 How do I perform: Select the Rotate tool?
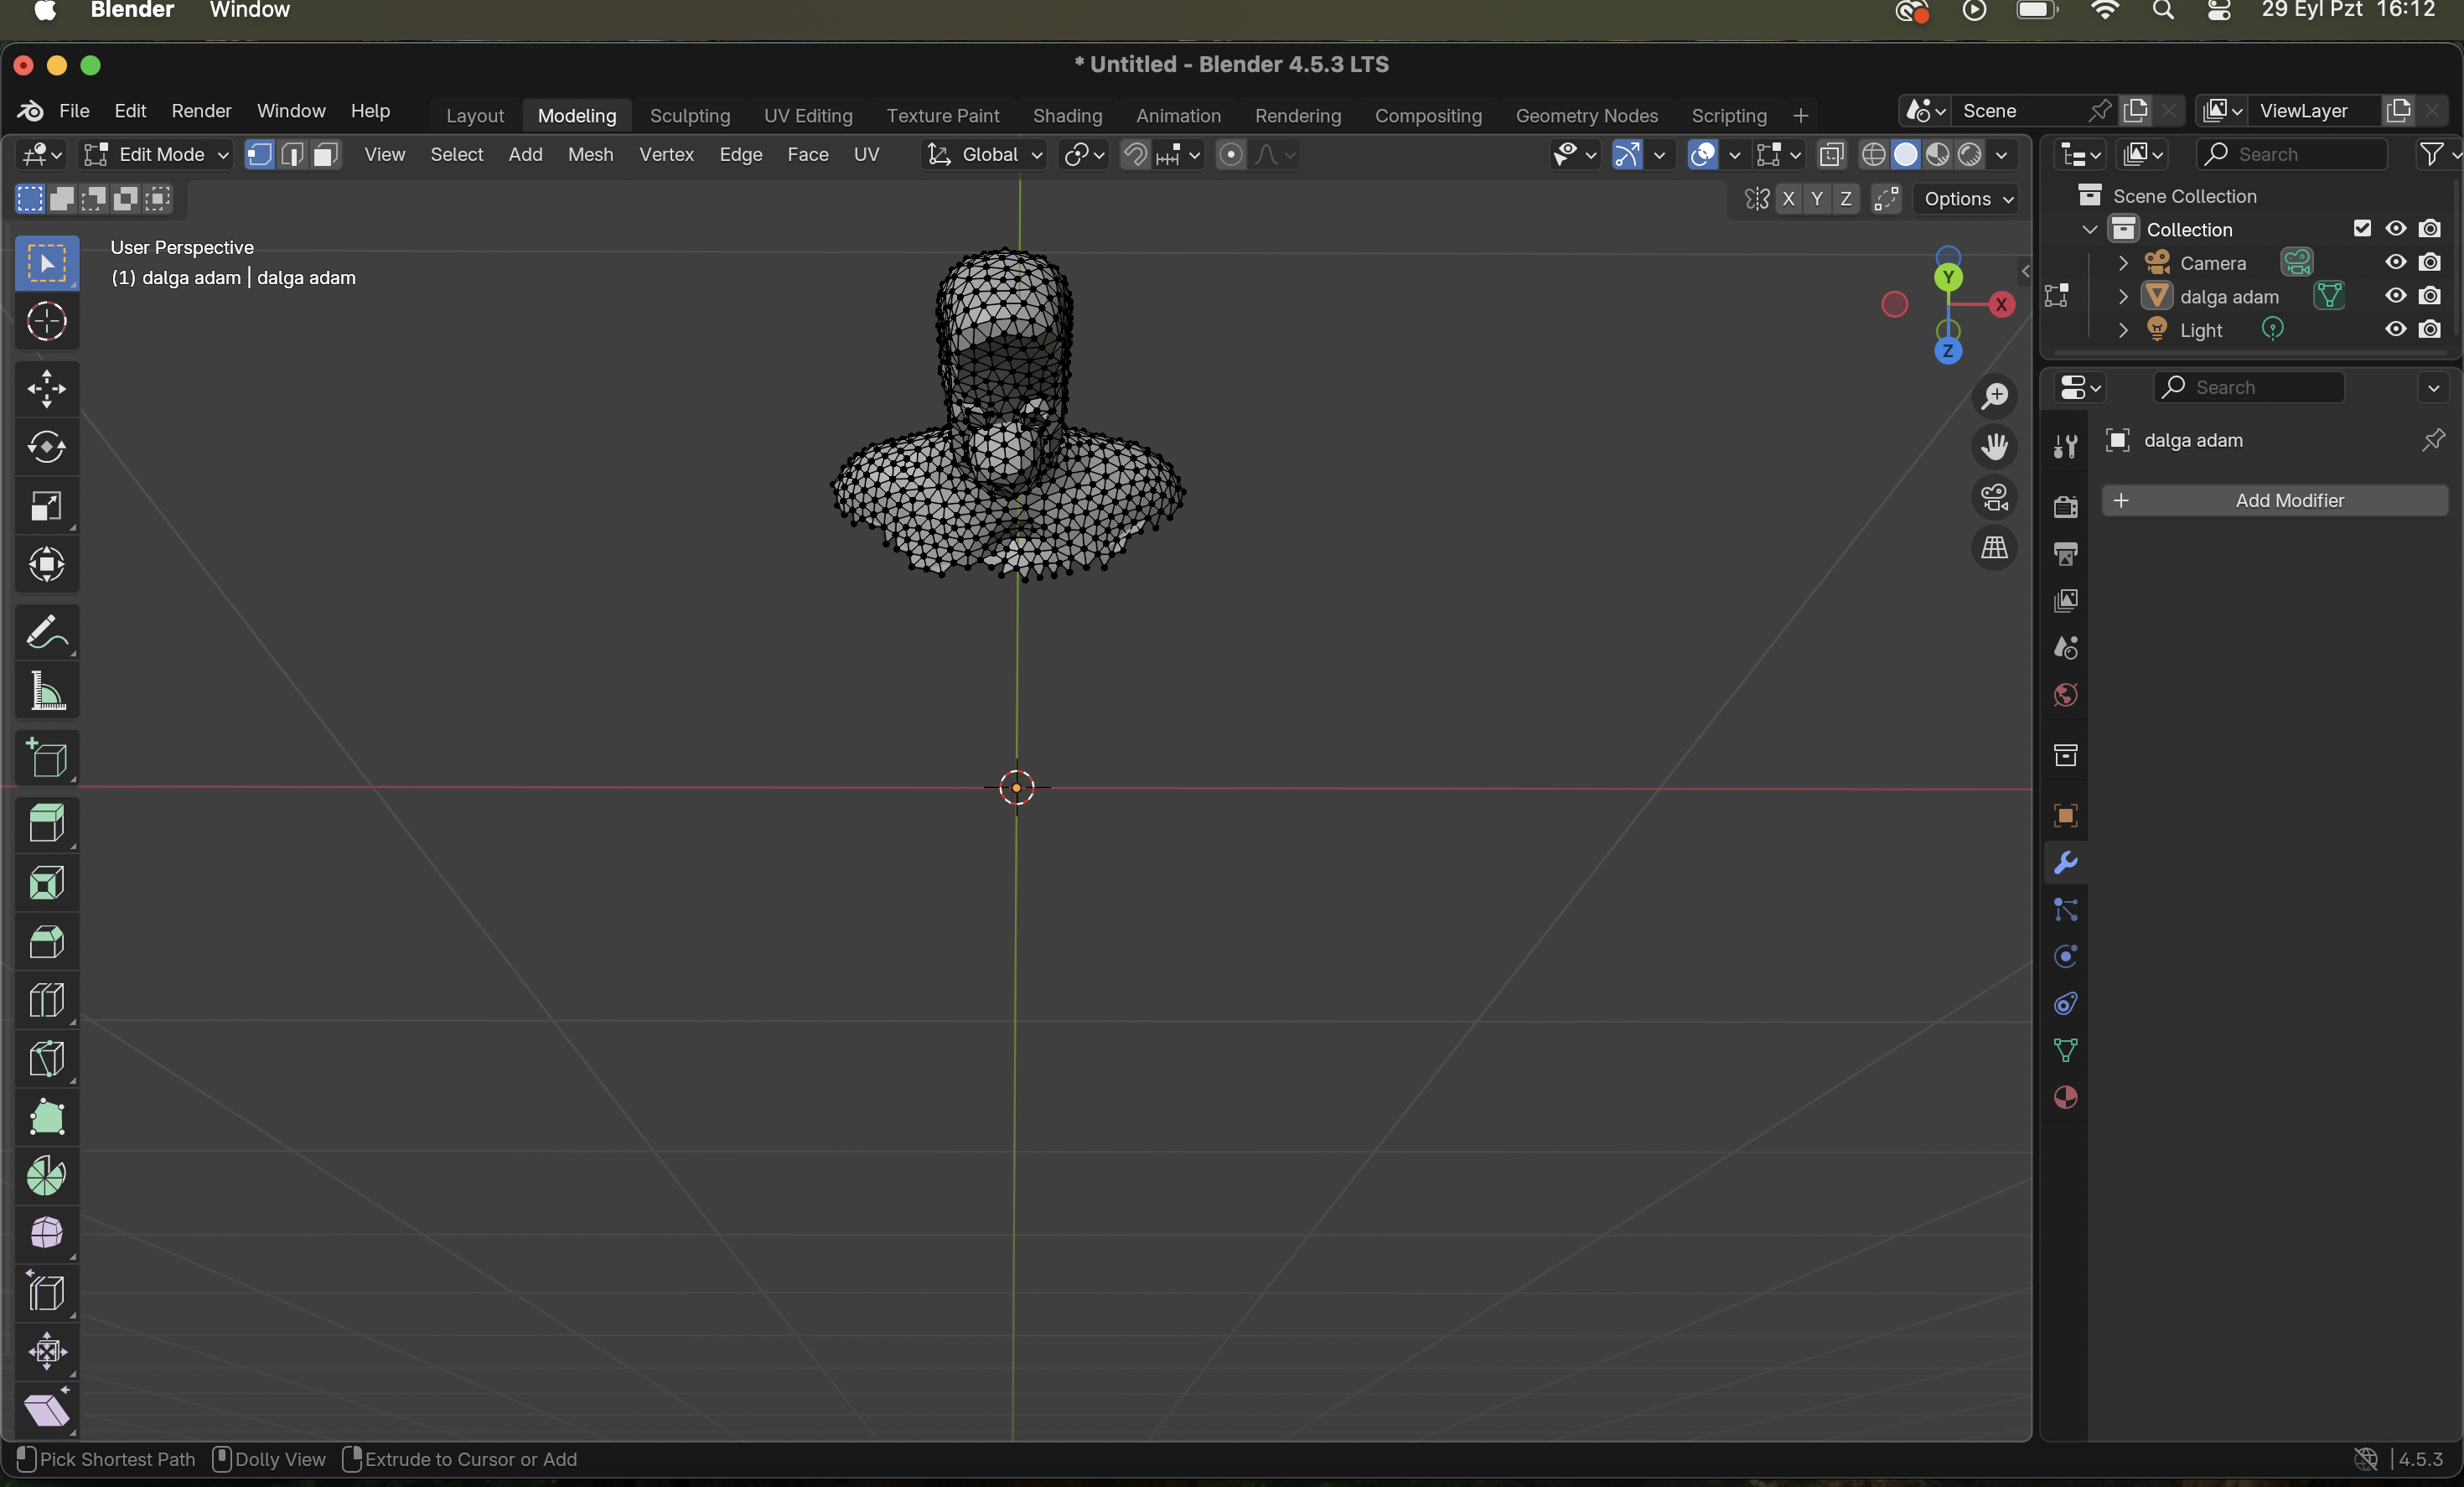pyautogui.click(x=46, y=447)
